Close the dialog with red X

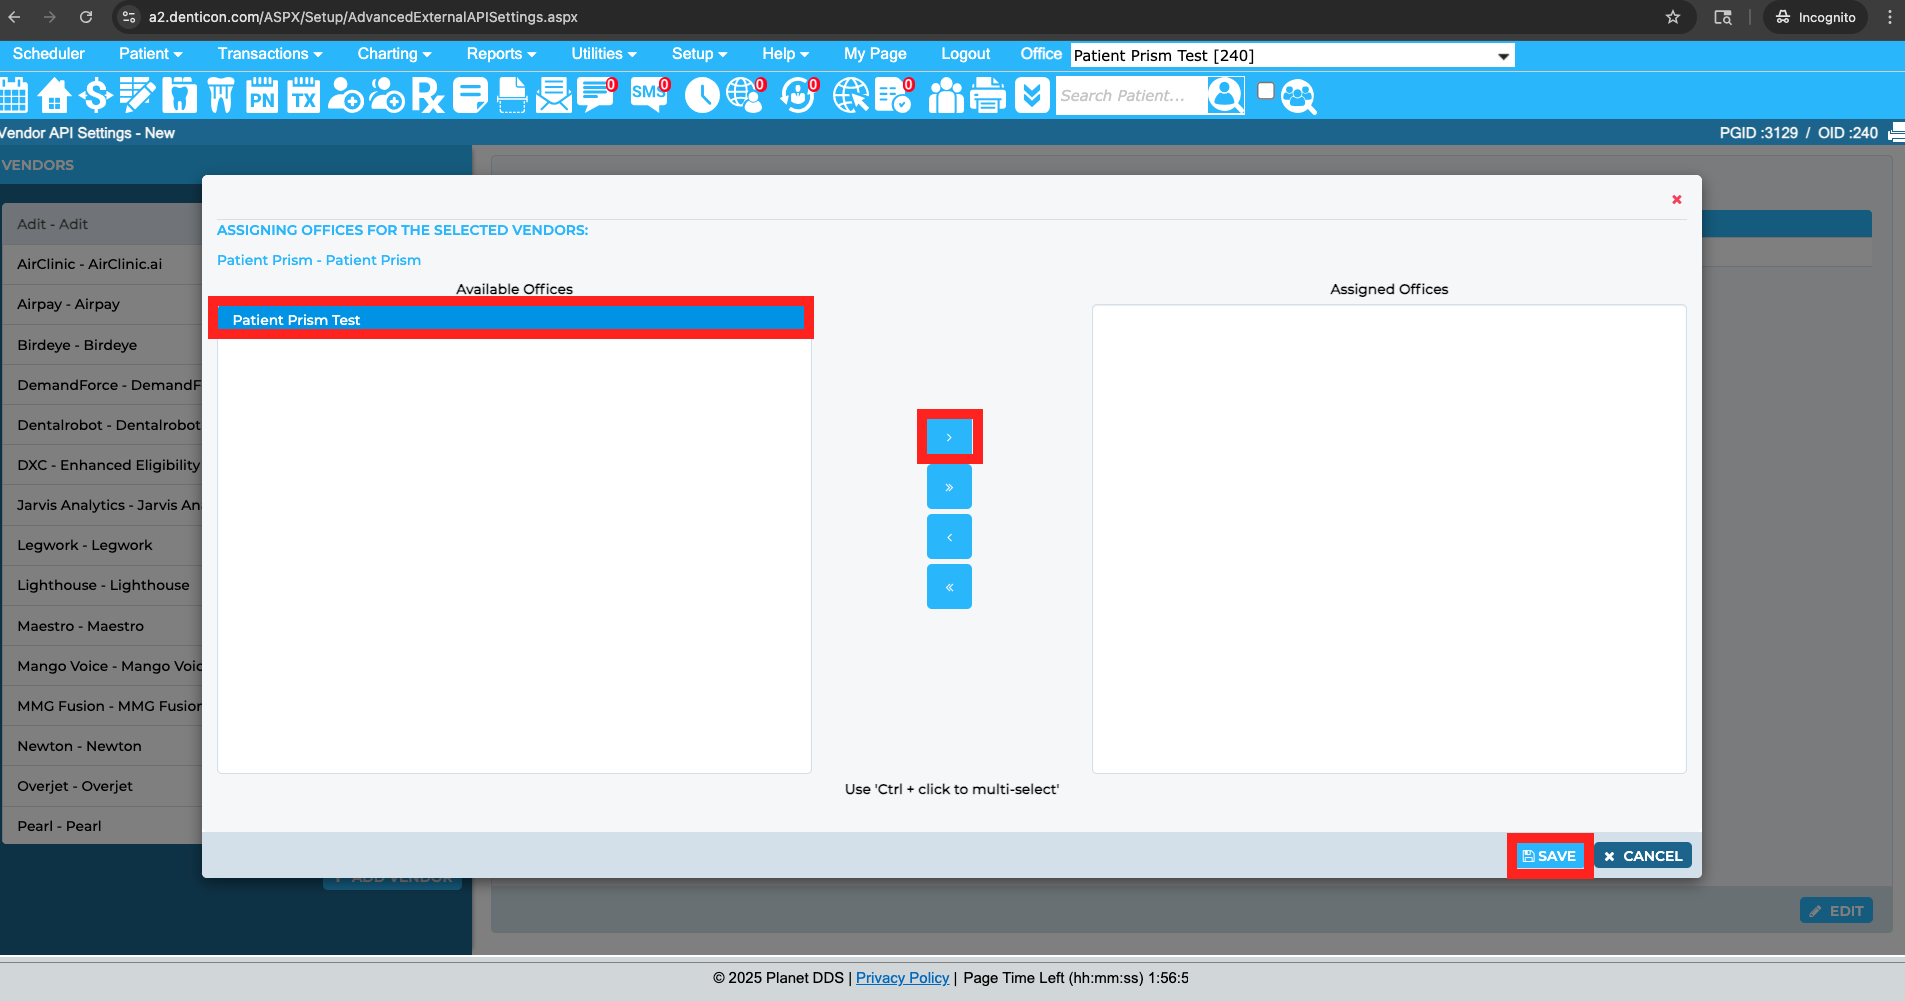[1677, 200]
